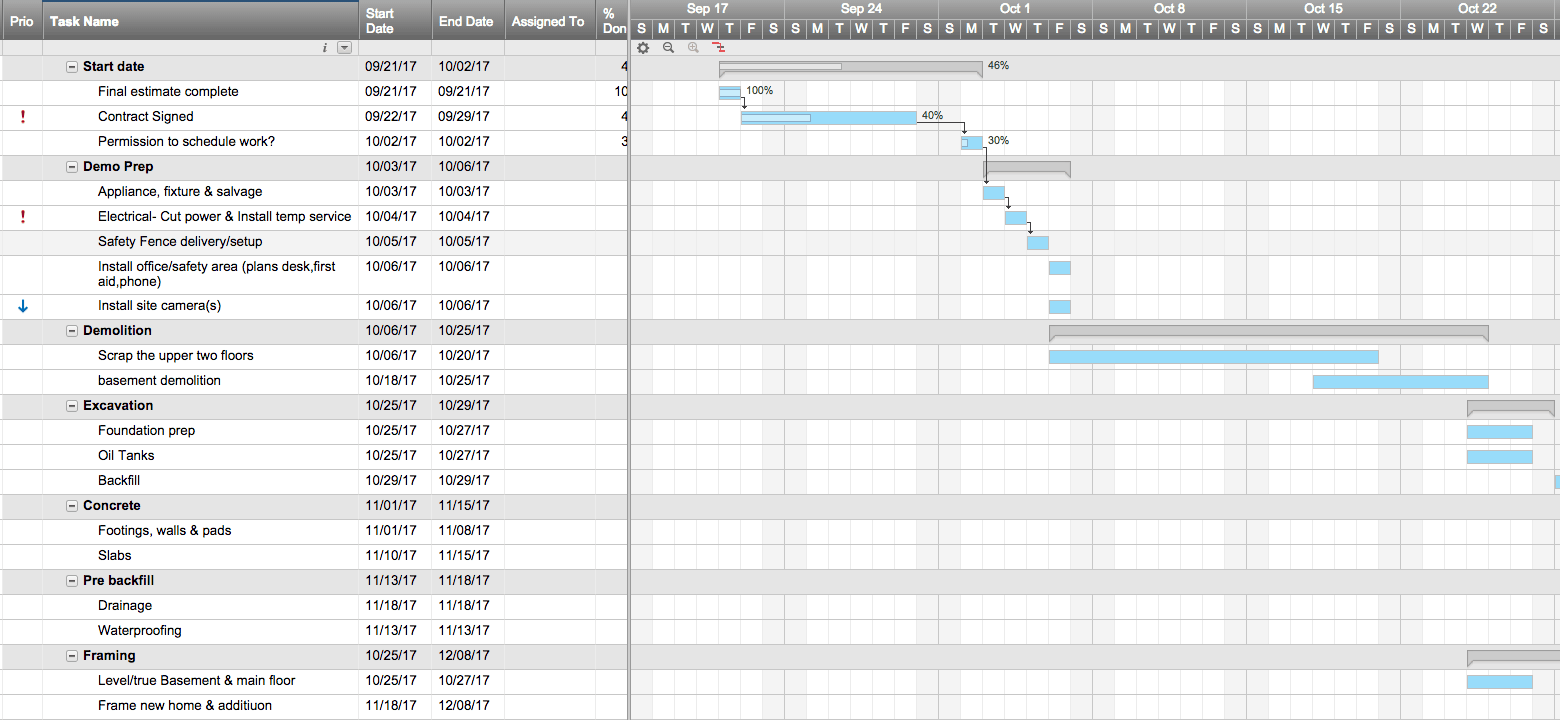This screenshot has height=720, width=1560.
Task: Collapse the Excavation section
Action: [72, 406]
